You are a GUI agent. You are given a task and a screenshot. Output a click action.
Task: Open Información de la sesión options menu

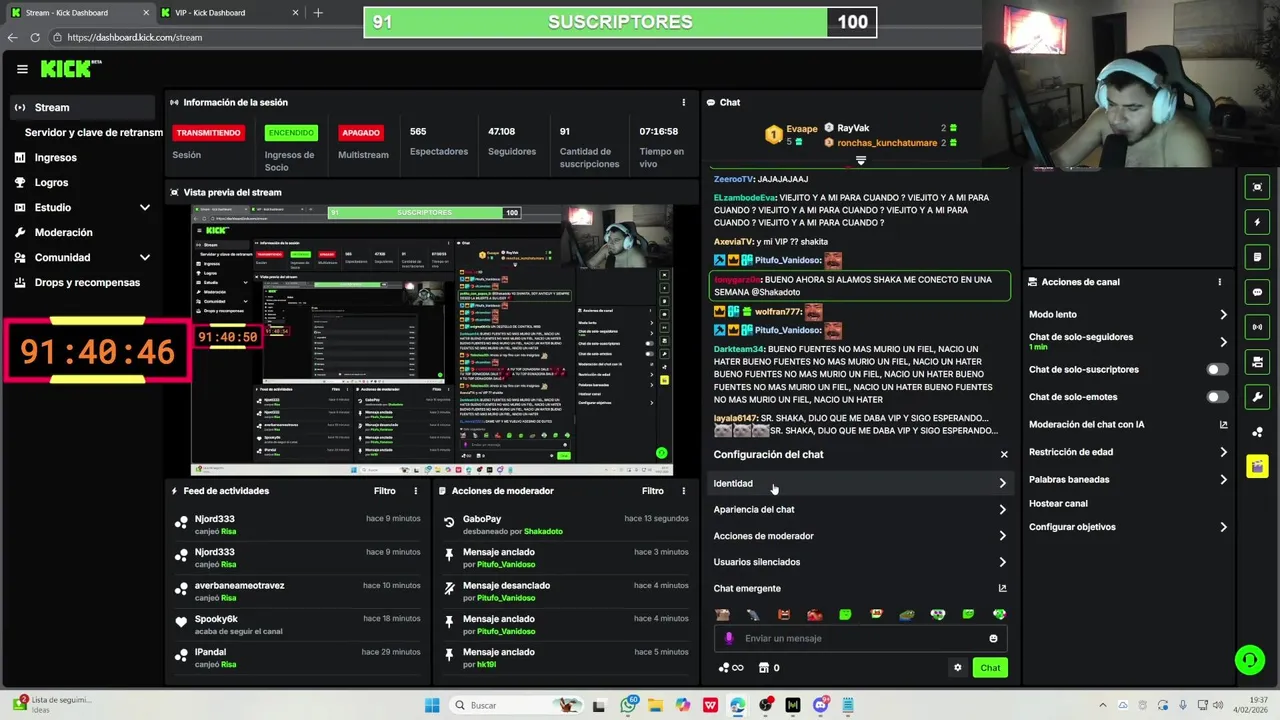point(684,102)
